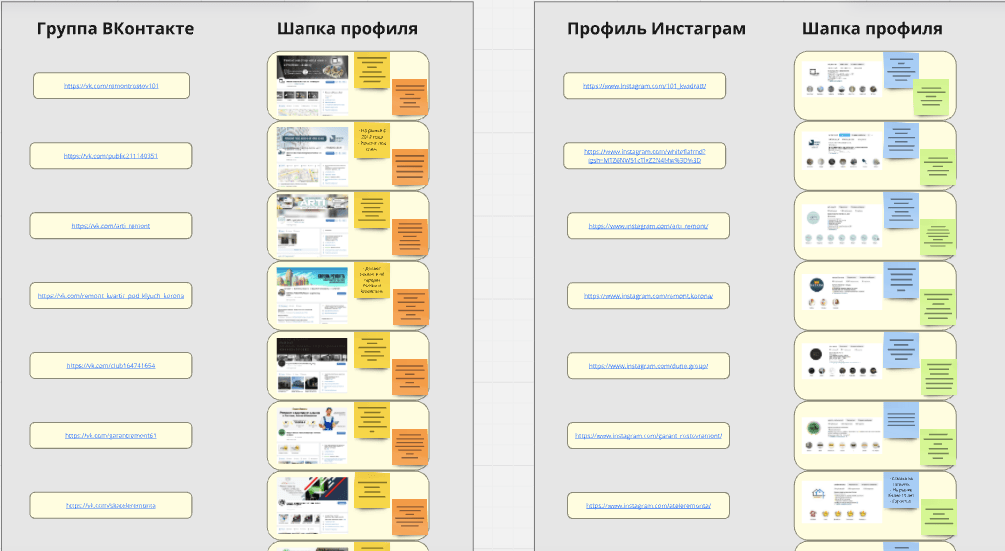Screen dimensions: 1005x551
Task: Open the instagram.com/garant_rostovremont link
Action: pyautogui.click(x=648, y=435)
